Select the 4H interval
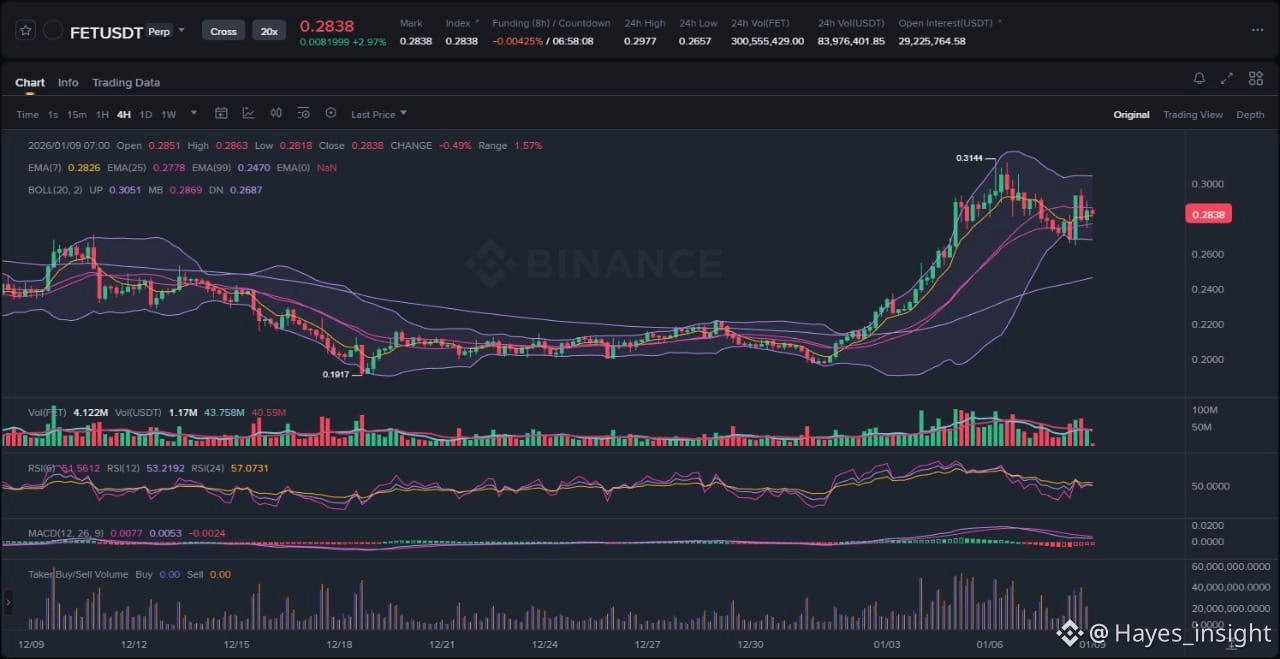Viewport: 1280px width, 659px height. 124,115
